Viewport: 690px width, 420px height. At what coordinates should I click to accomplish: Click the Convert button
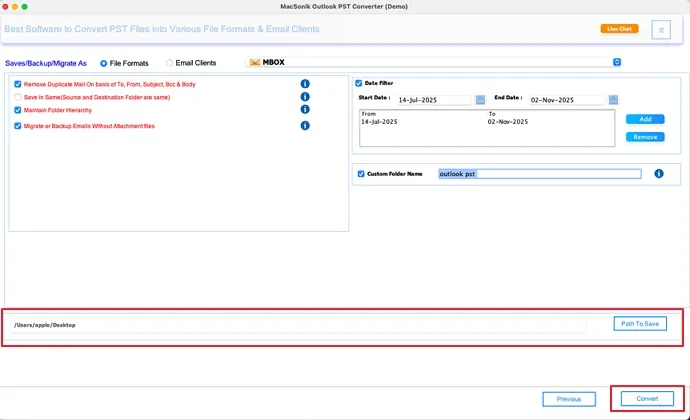[x=647, y=399]
